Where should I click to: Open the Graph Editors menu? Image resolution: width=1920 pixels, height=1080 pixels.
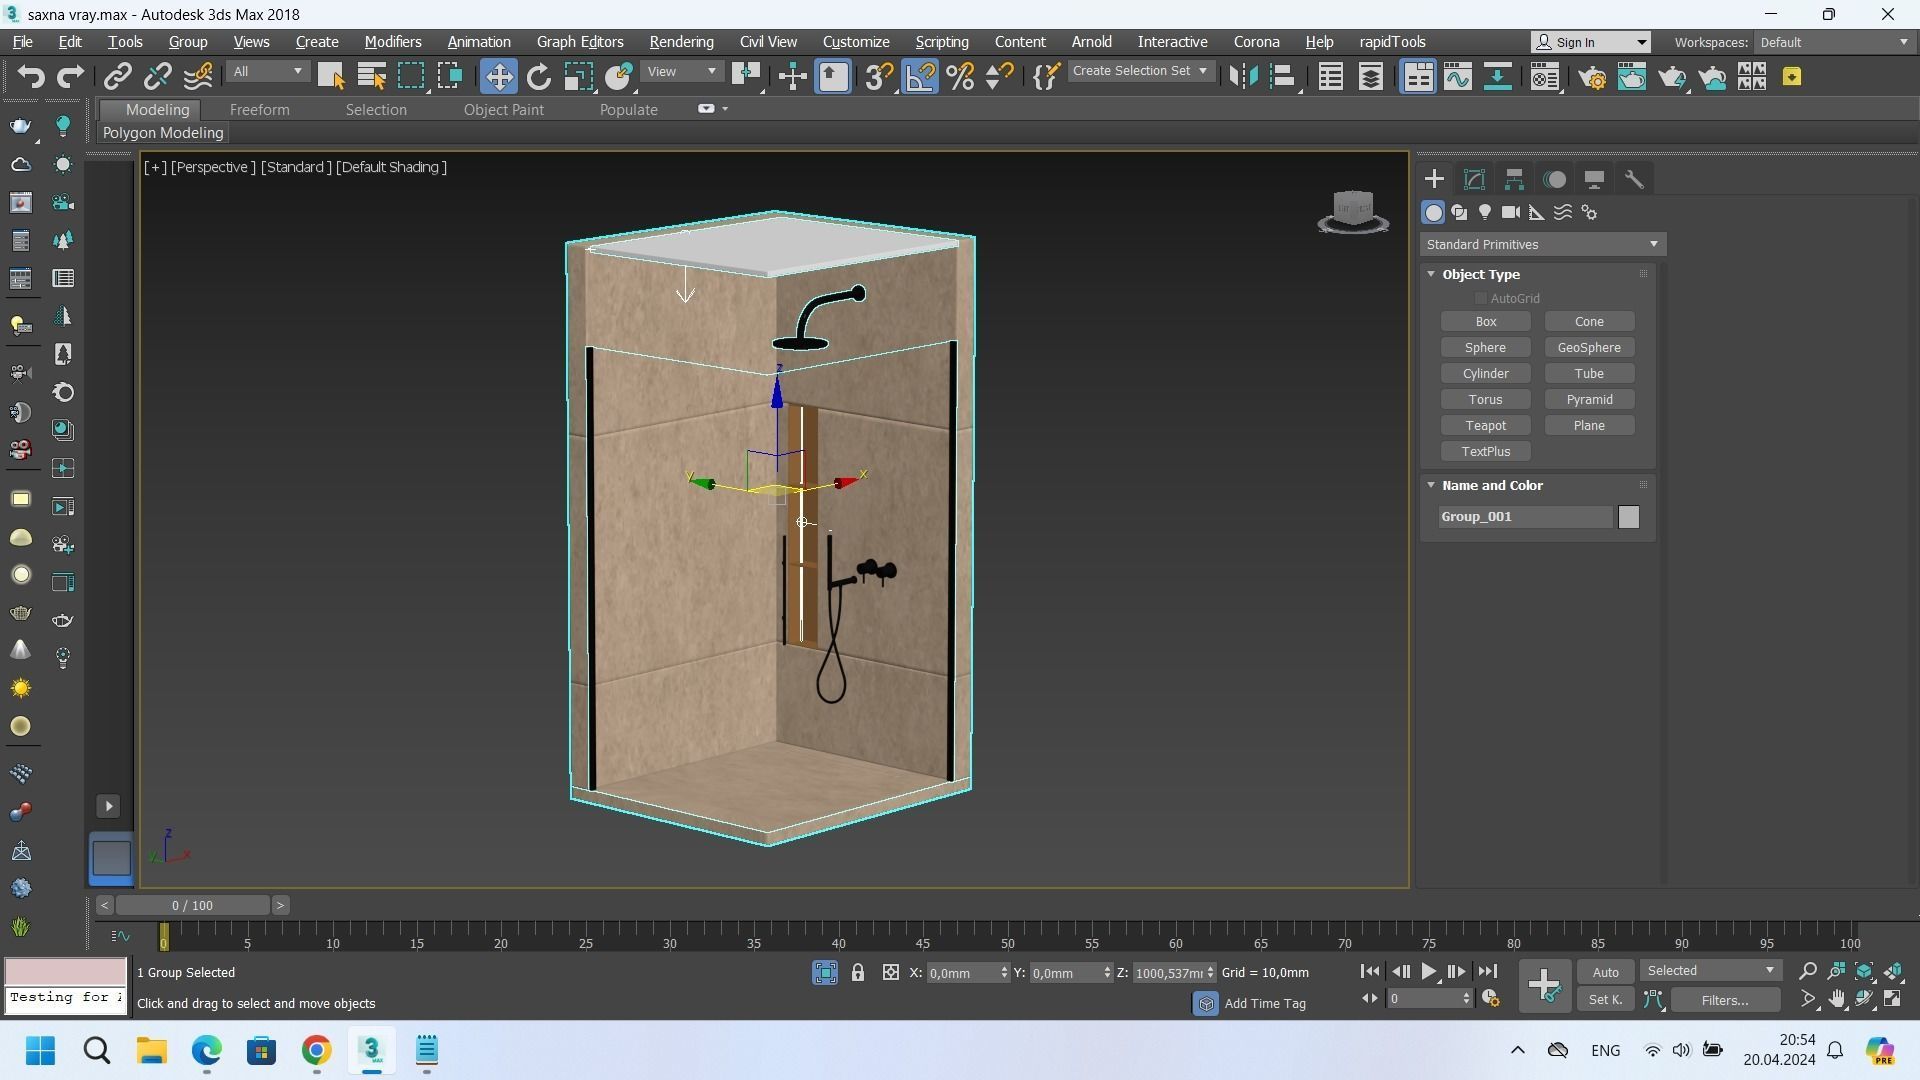click(x=580, y=42)
